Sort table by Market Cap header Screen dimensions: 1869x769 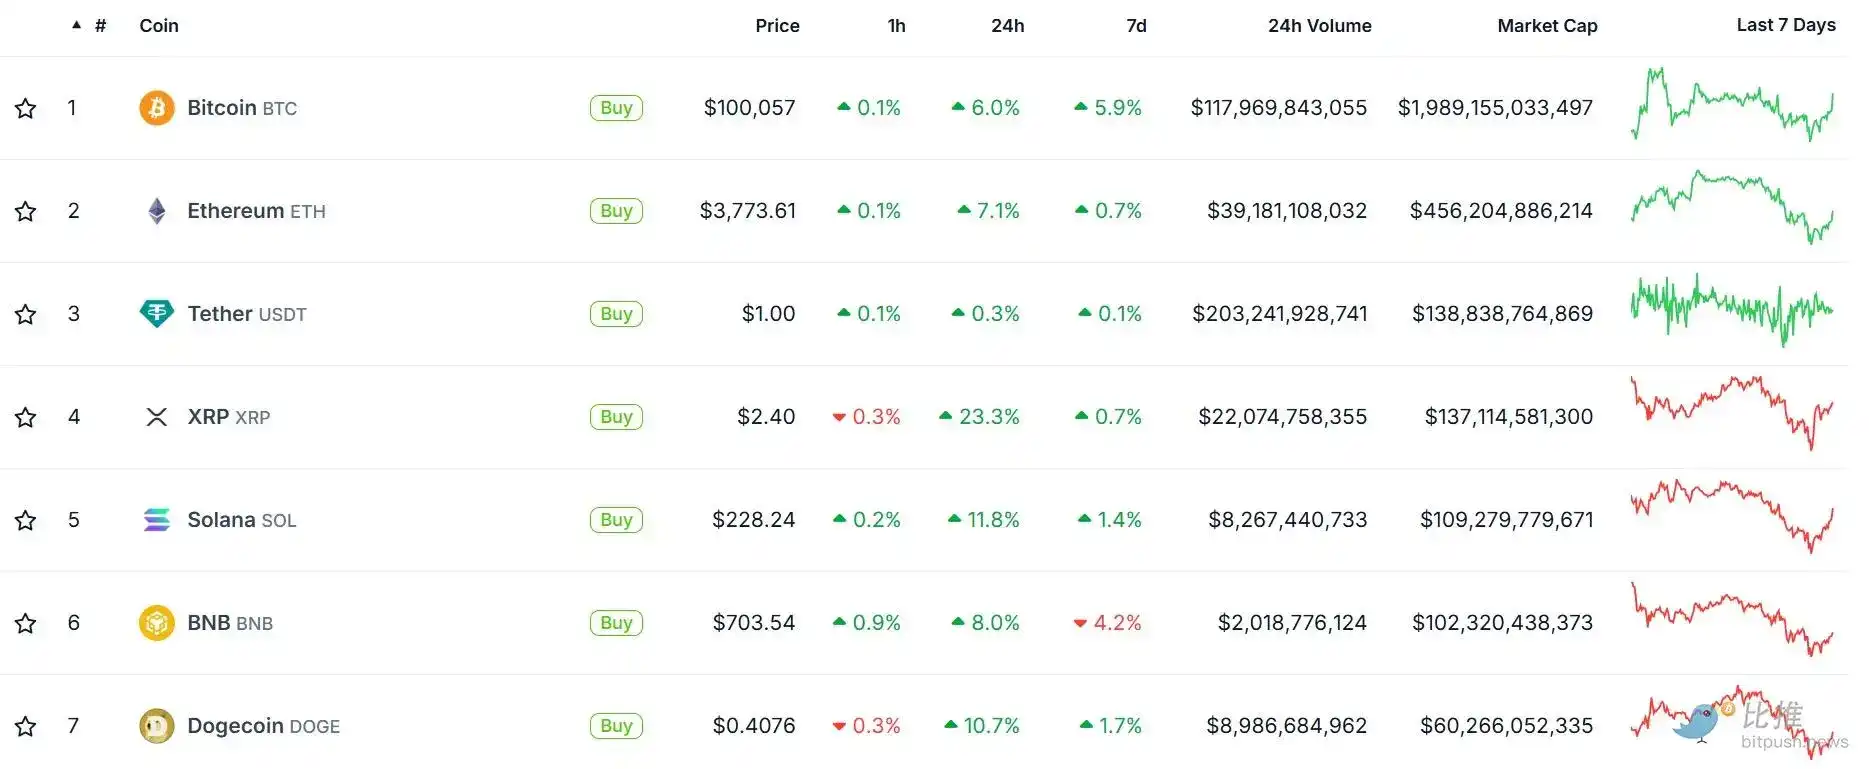click(x=1546, y=26)
